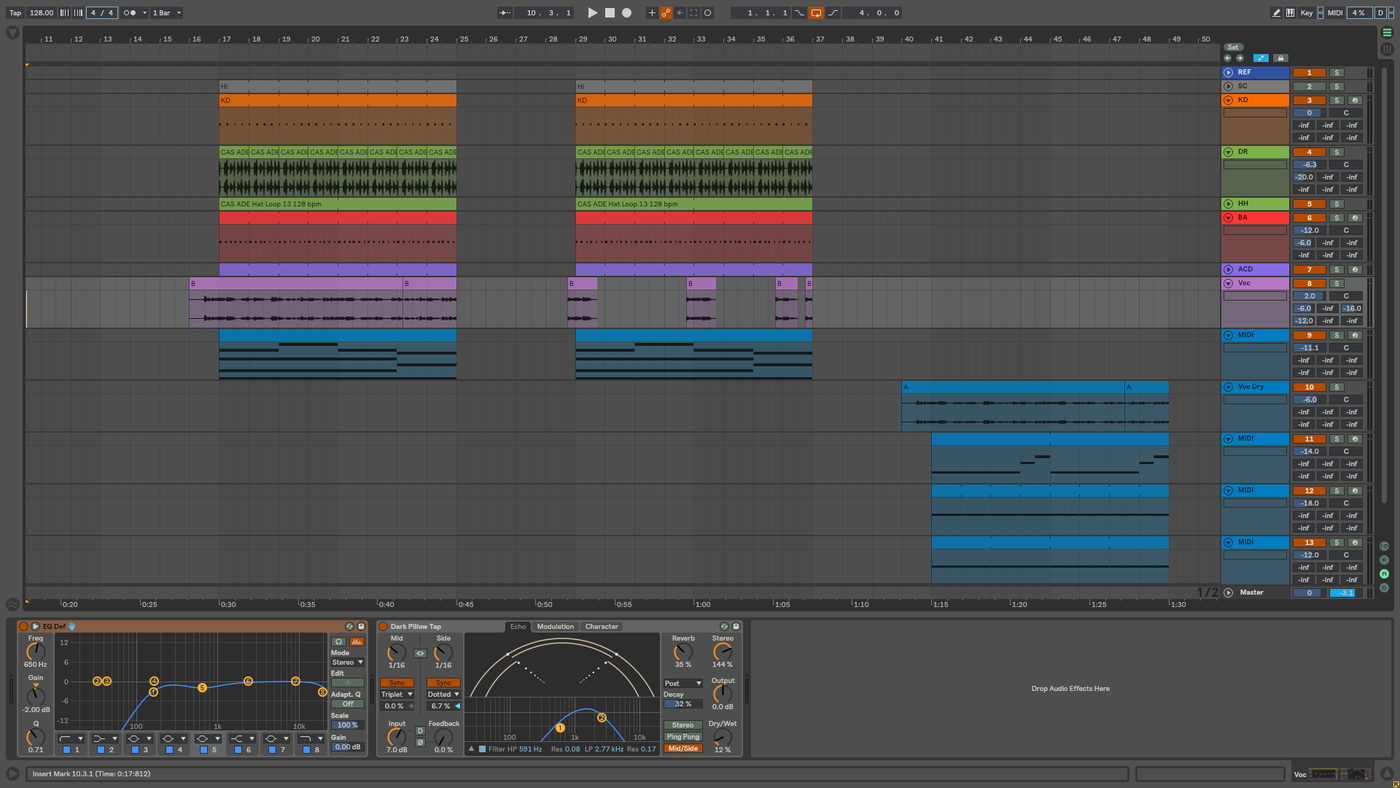Open Echo Mid Triplet mode dropdown

click(x=397, y=694)
